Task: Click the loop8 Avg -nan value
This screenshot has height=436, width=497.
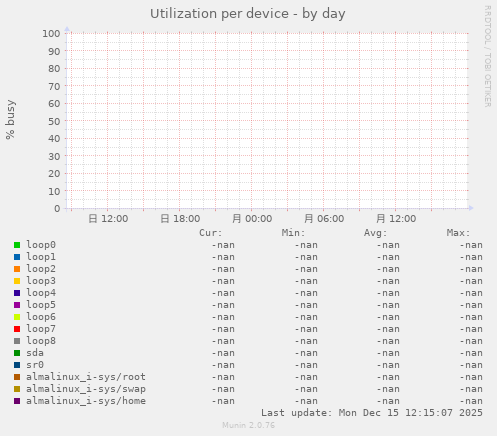Action: [x=388, y=341]
